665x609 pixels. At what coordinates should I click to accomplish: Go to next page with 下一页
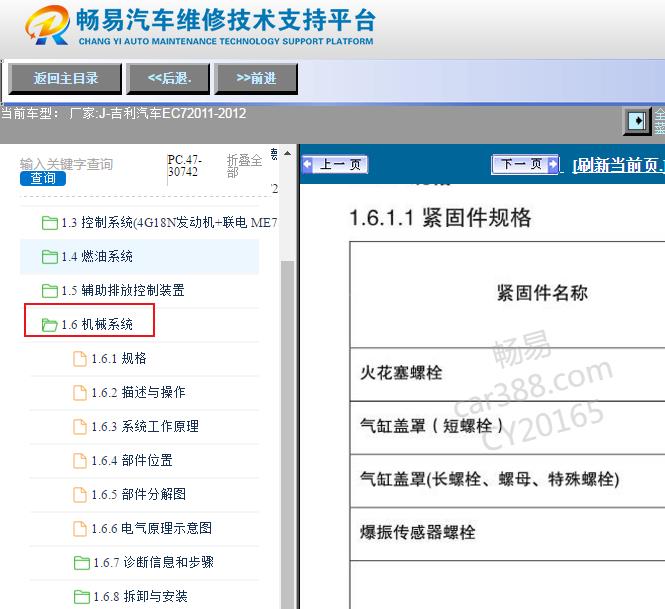[x=525, y=165]
